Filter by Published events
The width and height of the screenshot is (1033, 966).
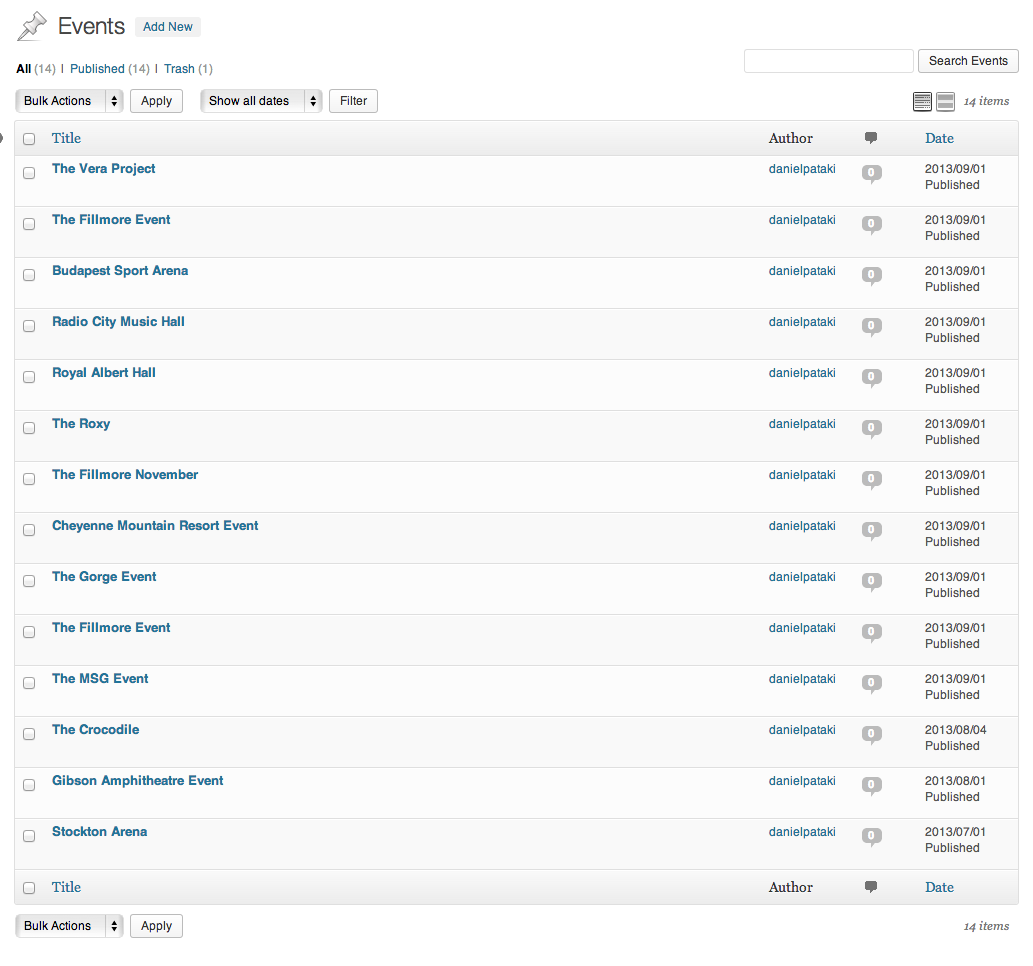97,69
